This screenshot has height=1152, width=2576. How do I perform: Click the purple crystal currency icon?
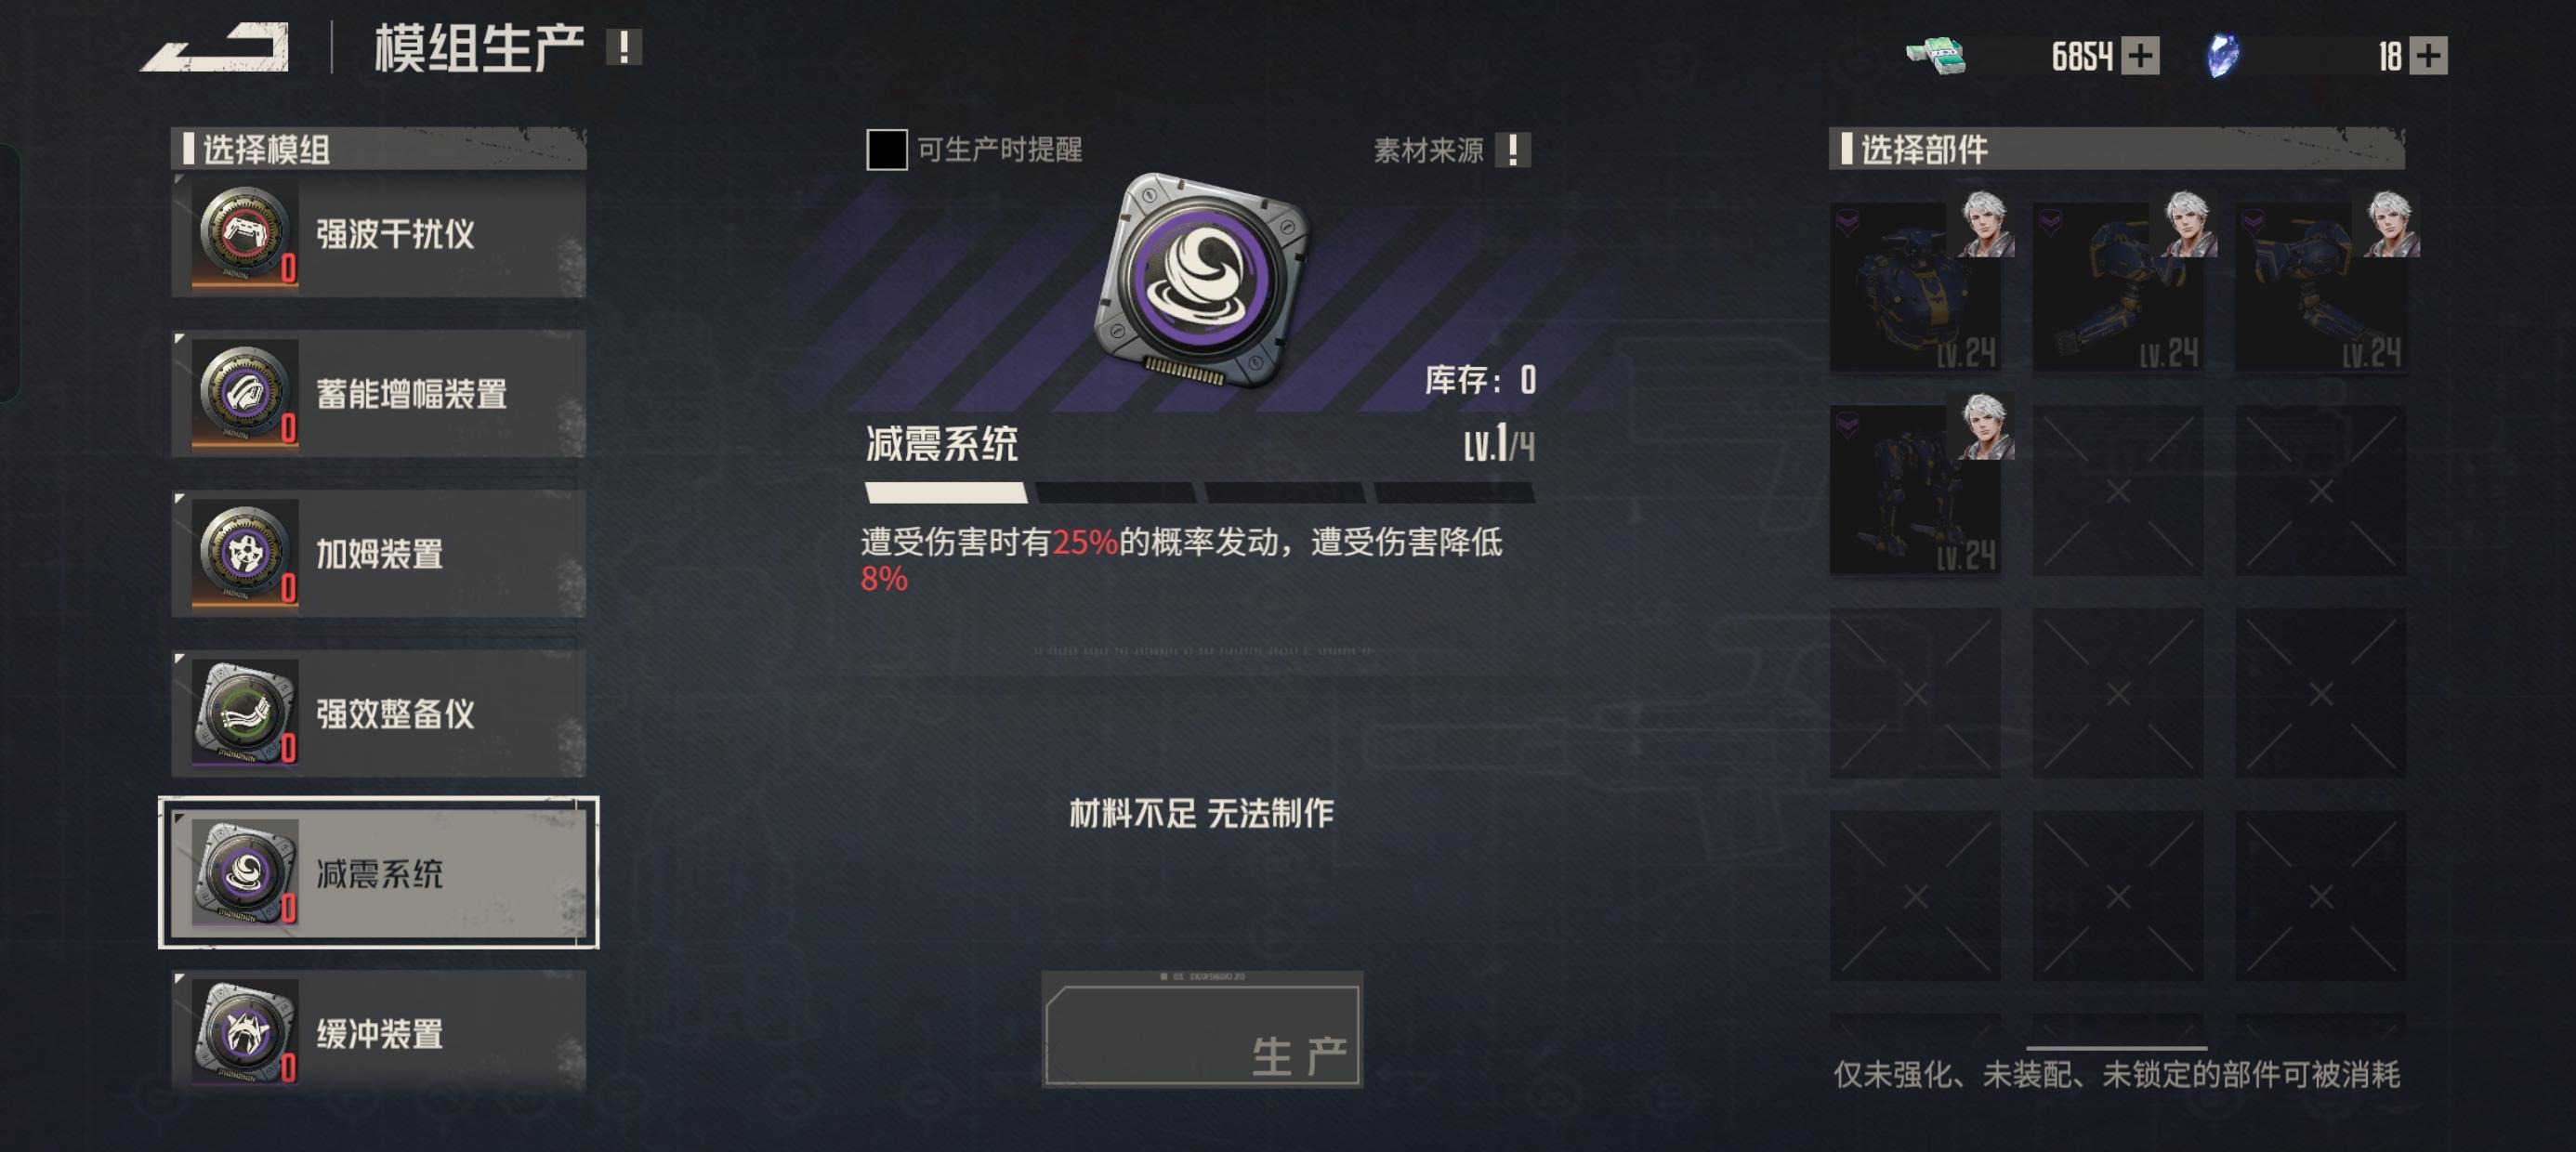(2222, 55)
